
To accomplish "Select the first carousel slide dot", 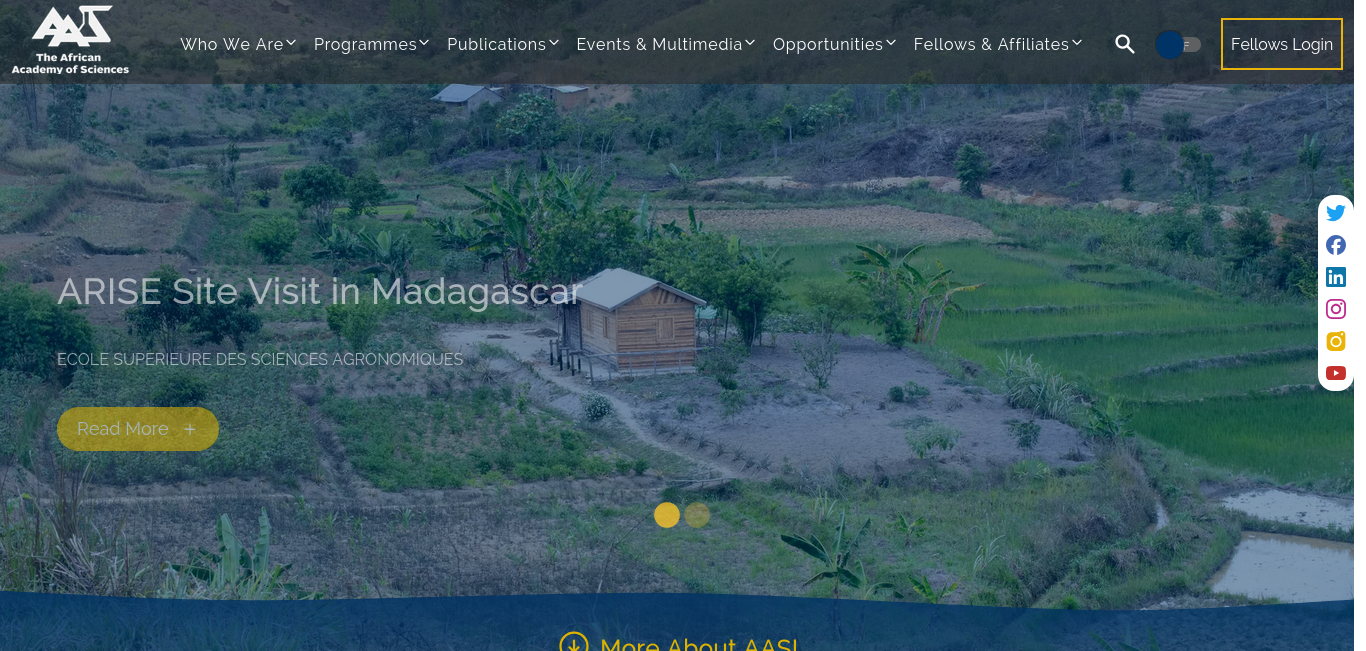I will pyautogui.click(x=667, y=515).
